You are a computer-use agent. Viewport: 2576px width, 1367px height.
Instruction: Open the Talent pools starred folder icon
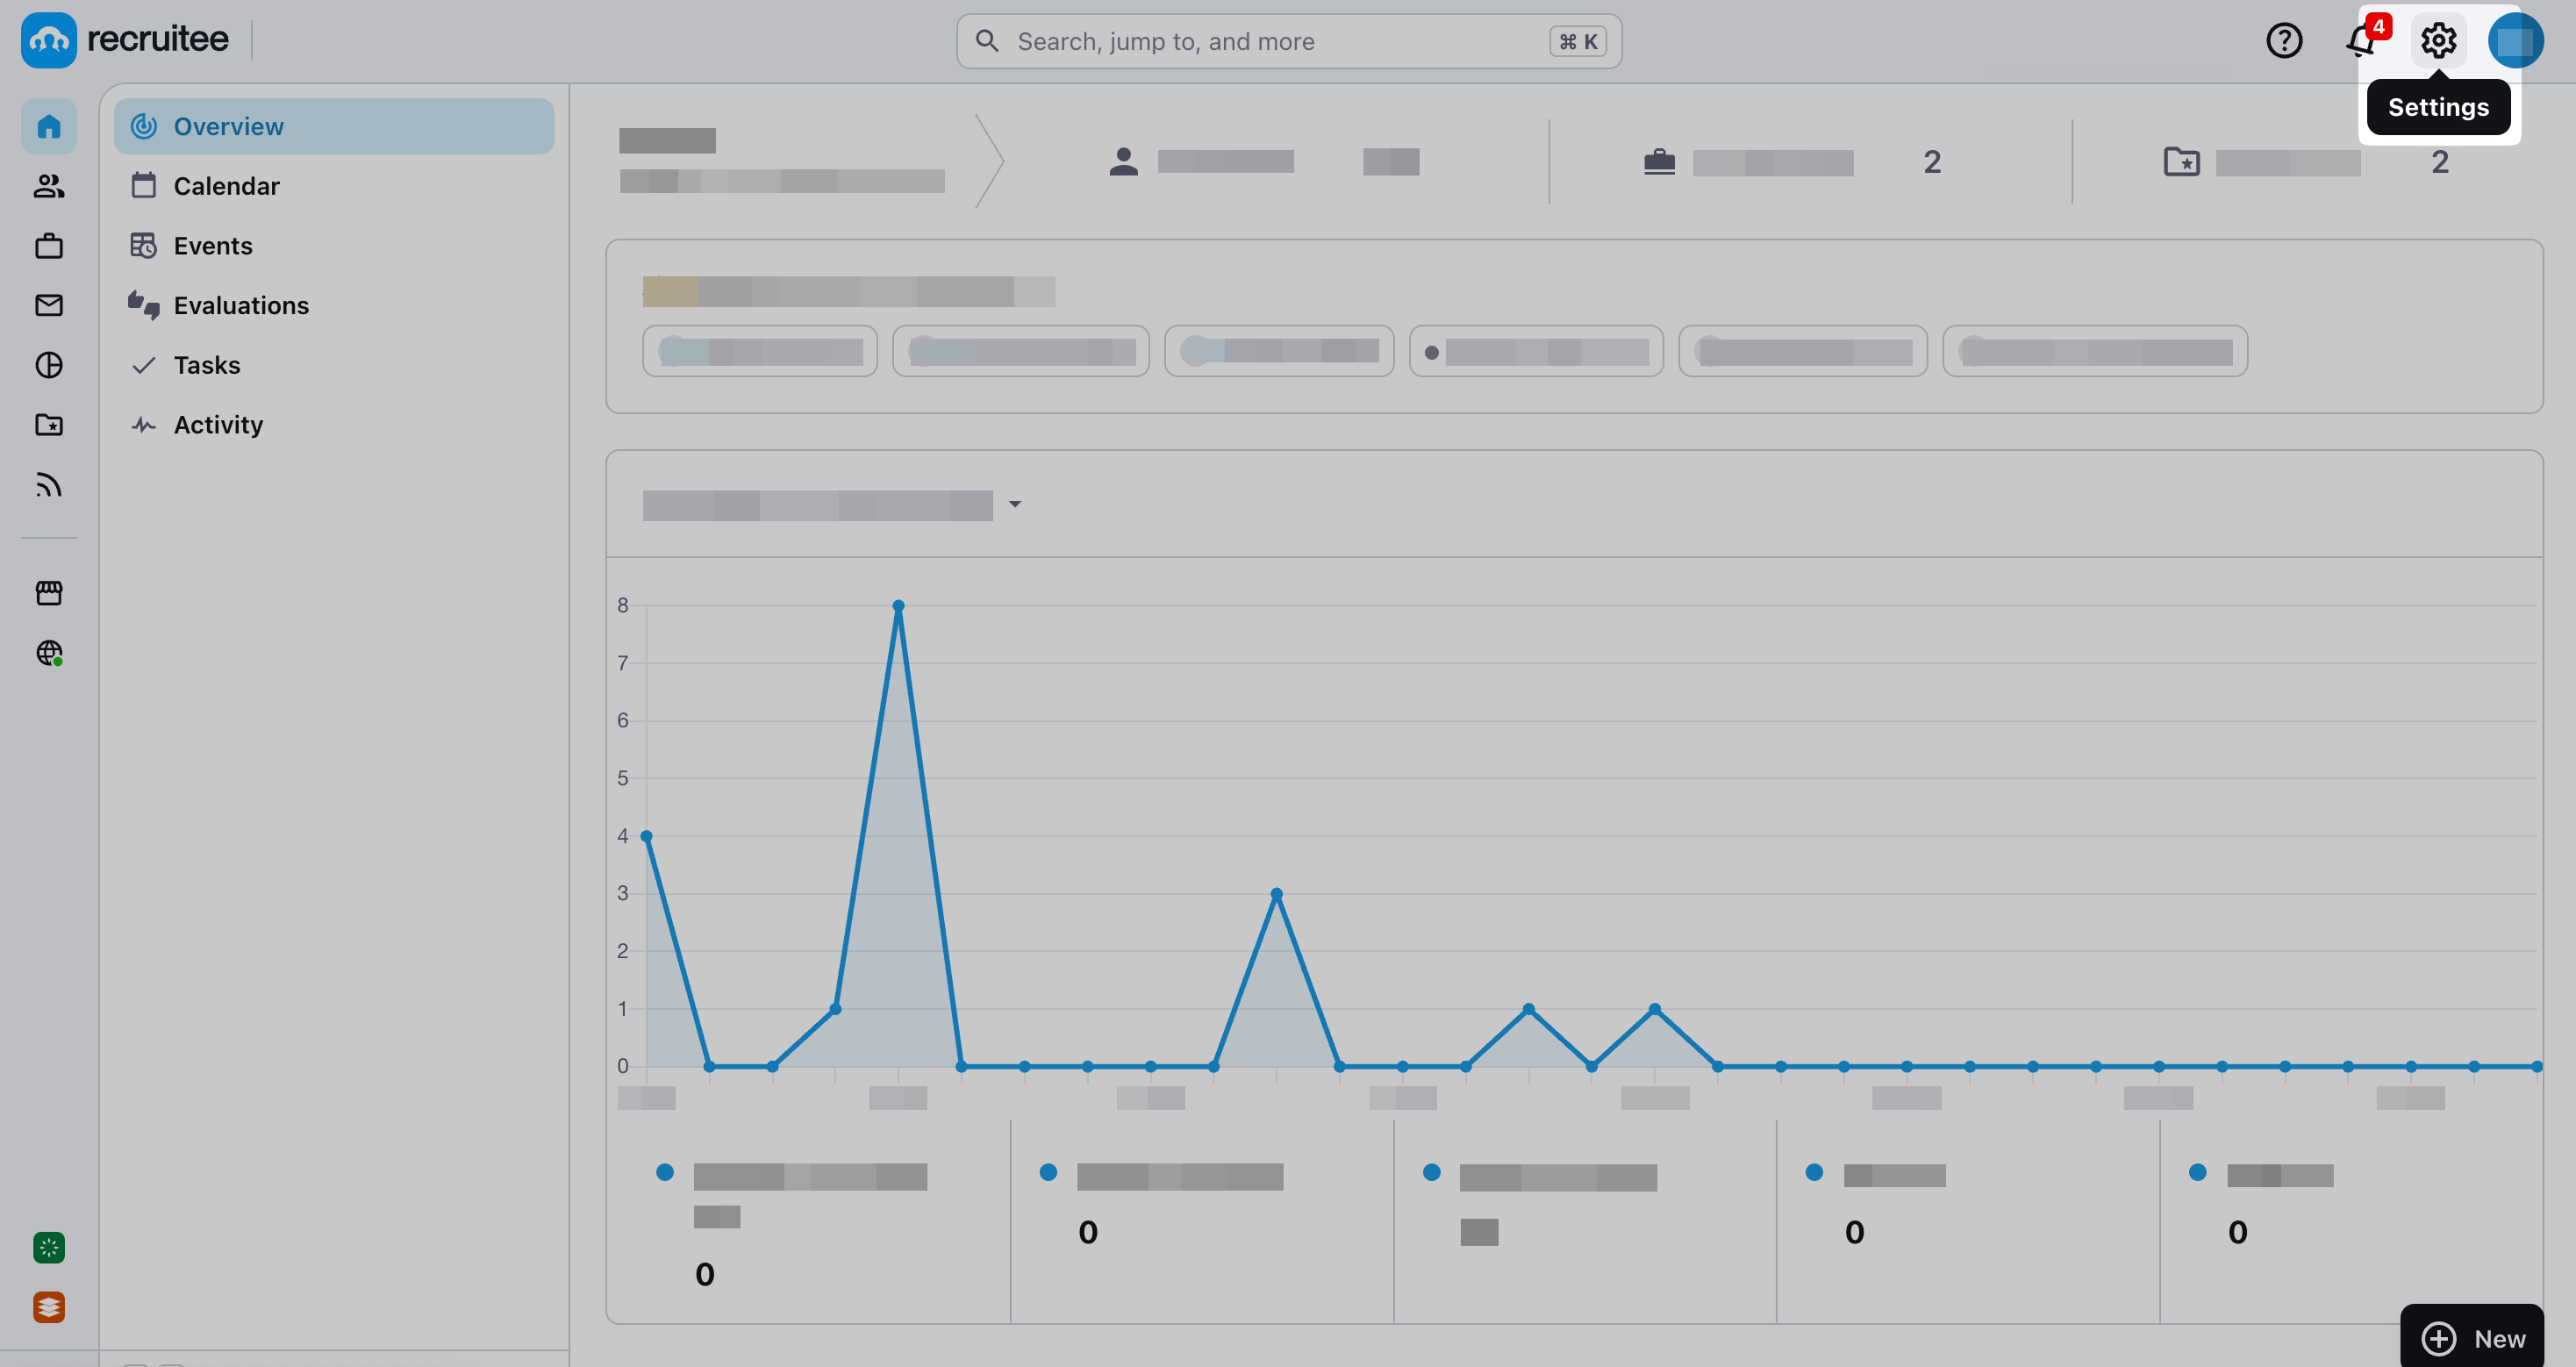click(49, 425)
